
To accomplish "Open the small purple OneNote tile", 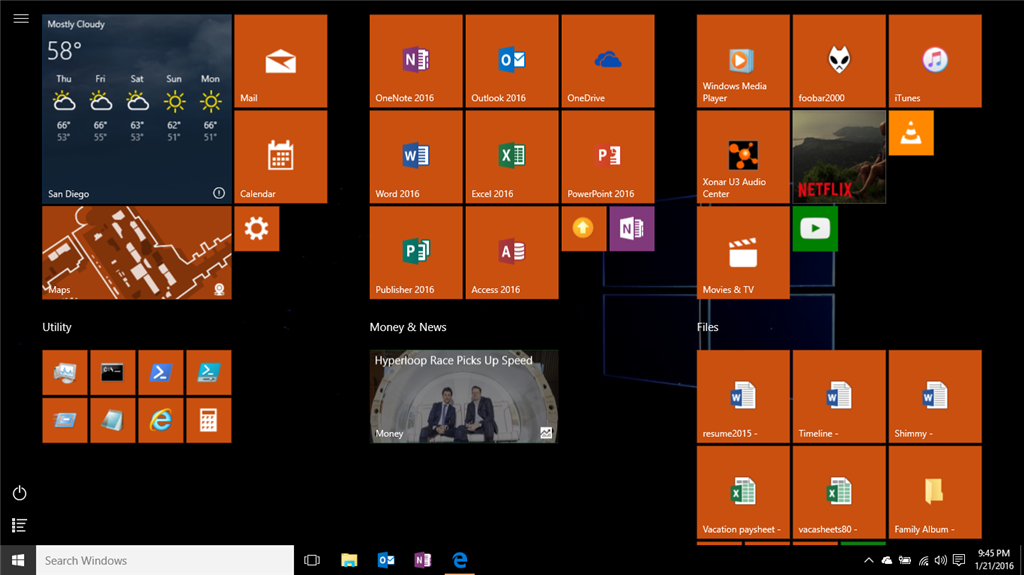I will [x=632, y=229].
